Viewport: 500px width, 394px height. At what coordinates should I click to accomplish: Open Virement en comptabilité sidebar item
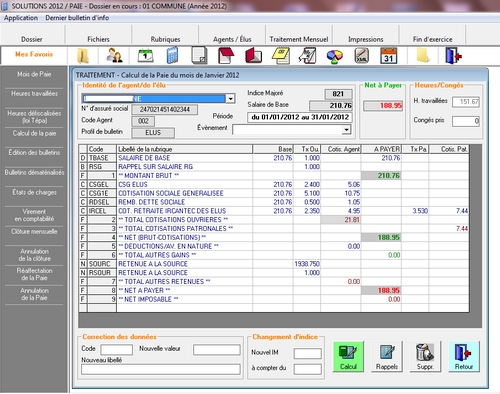34,215
